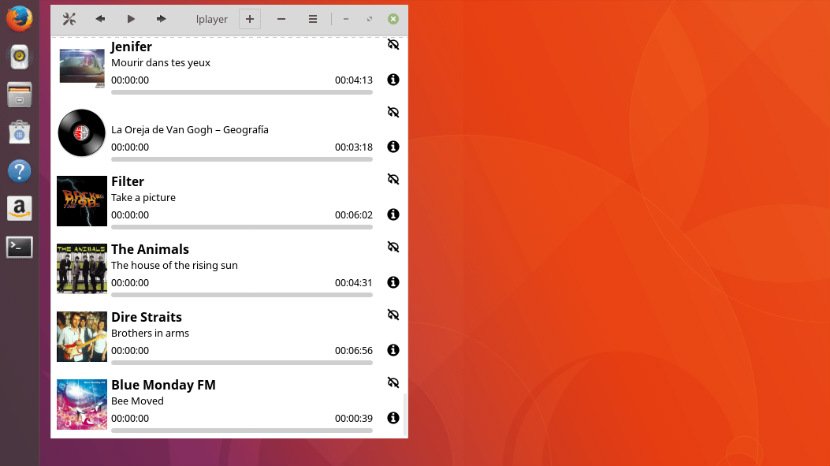Open the Terminal from the dock
This screenshot has width=830, height=466.
coord(20,247)
